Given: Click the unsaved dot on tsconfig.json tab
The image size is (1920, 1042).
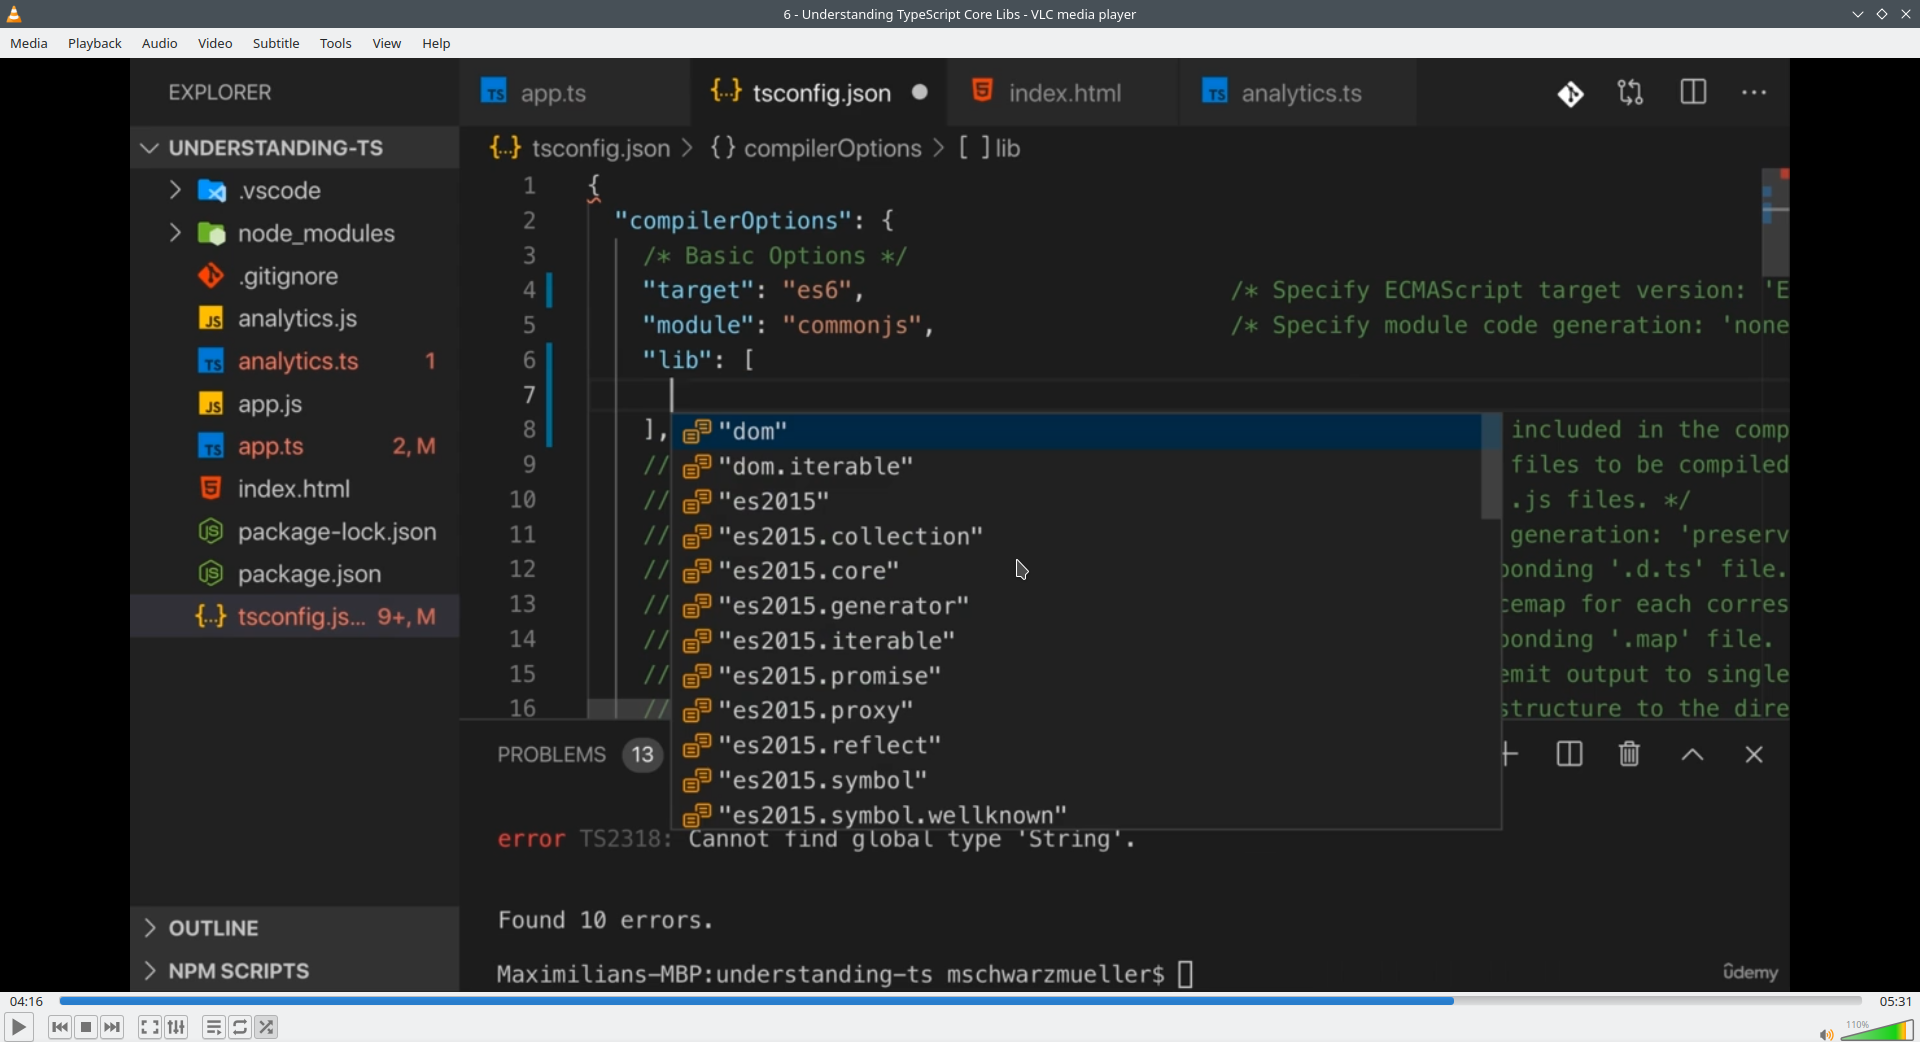Looking at the screenshot, I should click(920, 93).
